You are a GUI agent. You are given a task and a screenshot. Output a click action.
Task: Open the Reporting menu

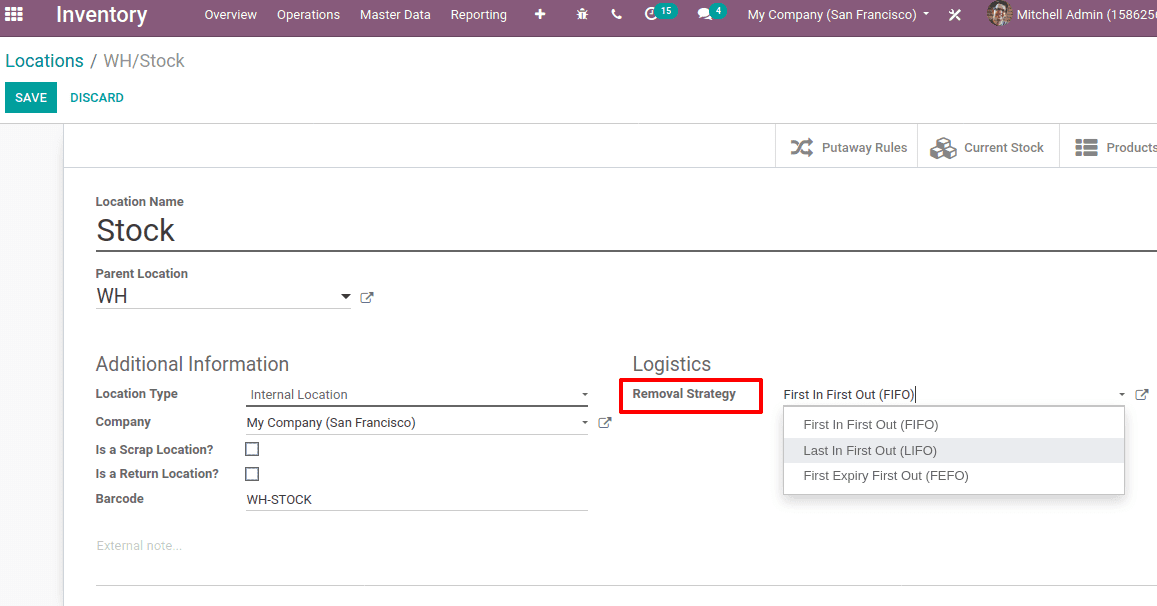[479, 14]
